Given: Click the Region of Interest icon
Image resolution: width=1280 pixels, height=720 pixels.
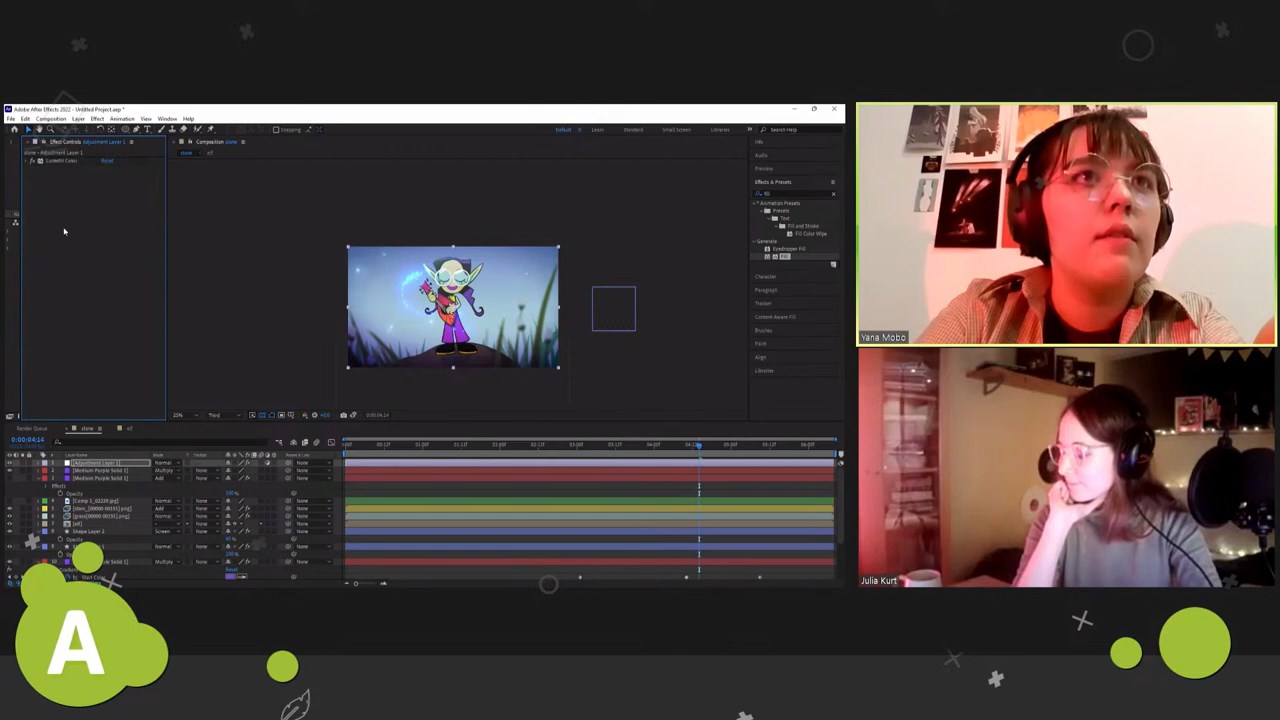Looking at the screenshot, I should click(281, 415).
